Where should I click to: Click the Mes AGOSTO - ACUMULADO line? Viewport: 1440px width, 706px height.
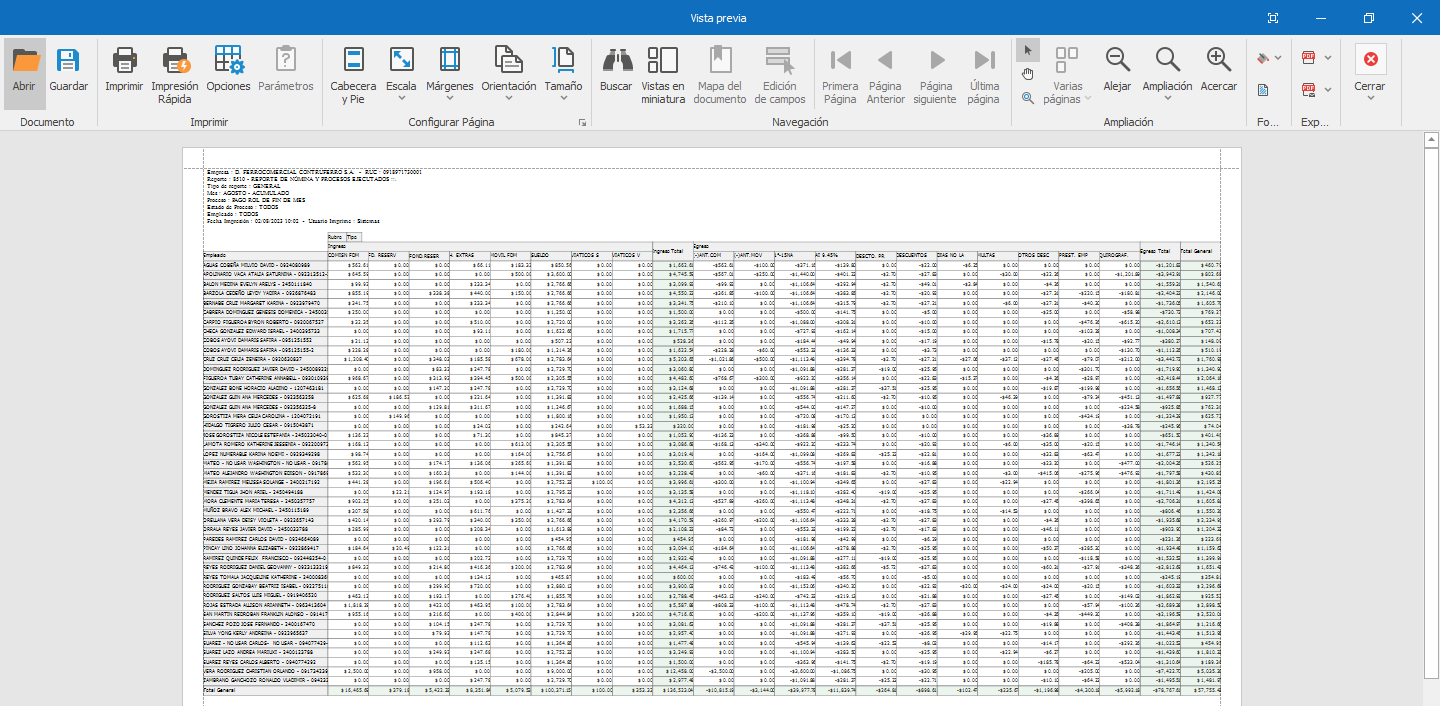[247, 192]
